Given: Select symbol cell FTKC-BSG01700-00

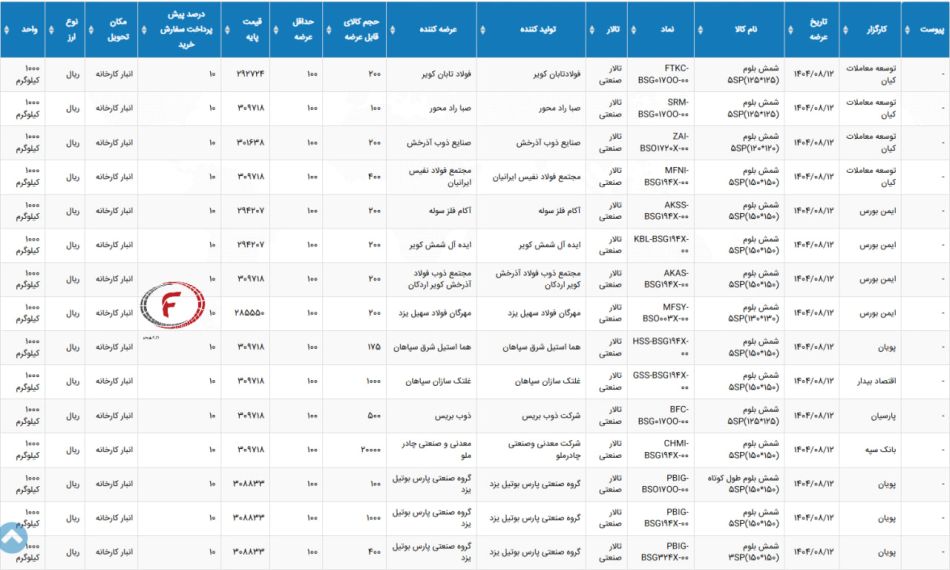Looking at the screenshot, I should click(x=663, y=75).
